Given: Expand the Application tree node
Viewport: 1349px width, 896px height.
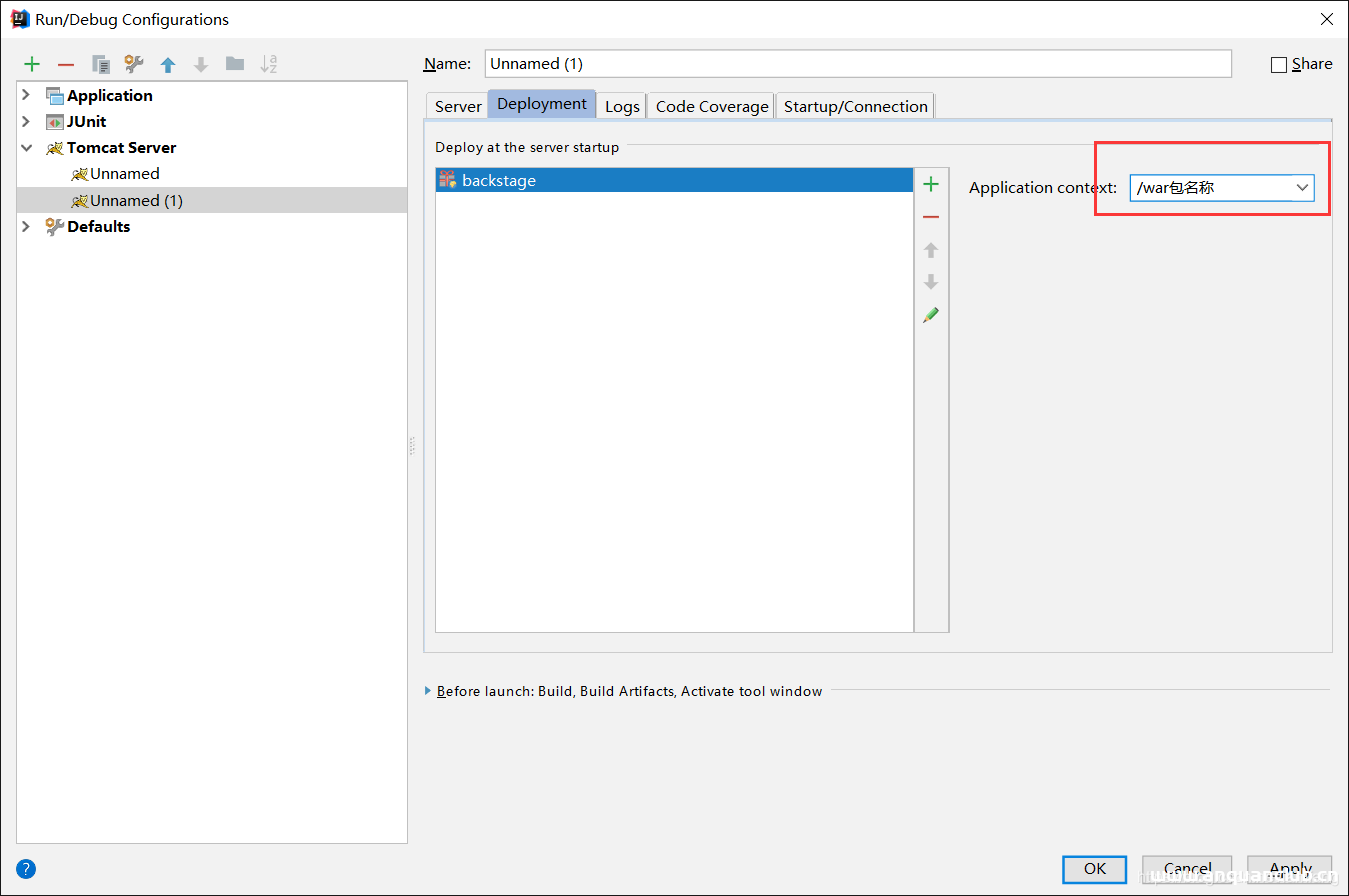Looking at the screenshot, I should 26,95.
